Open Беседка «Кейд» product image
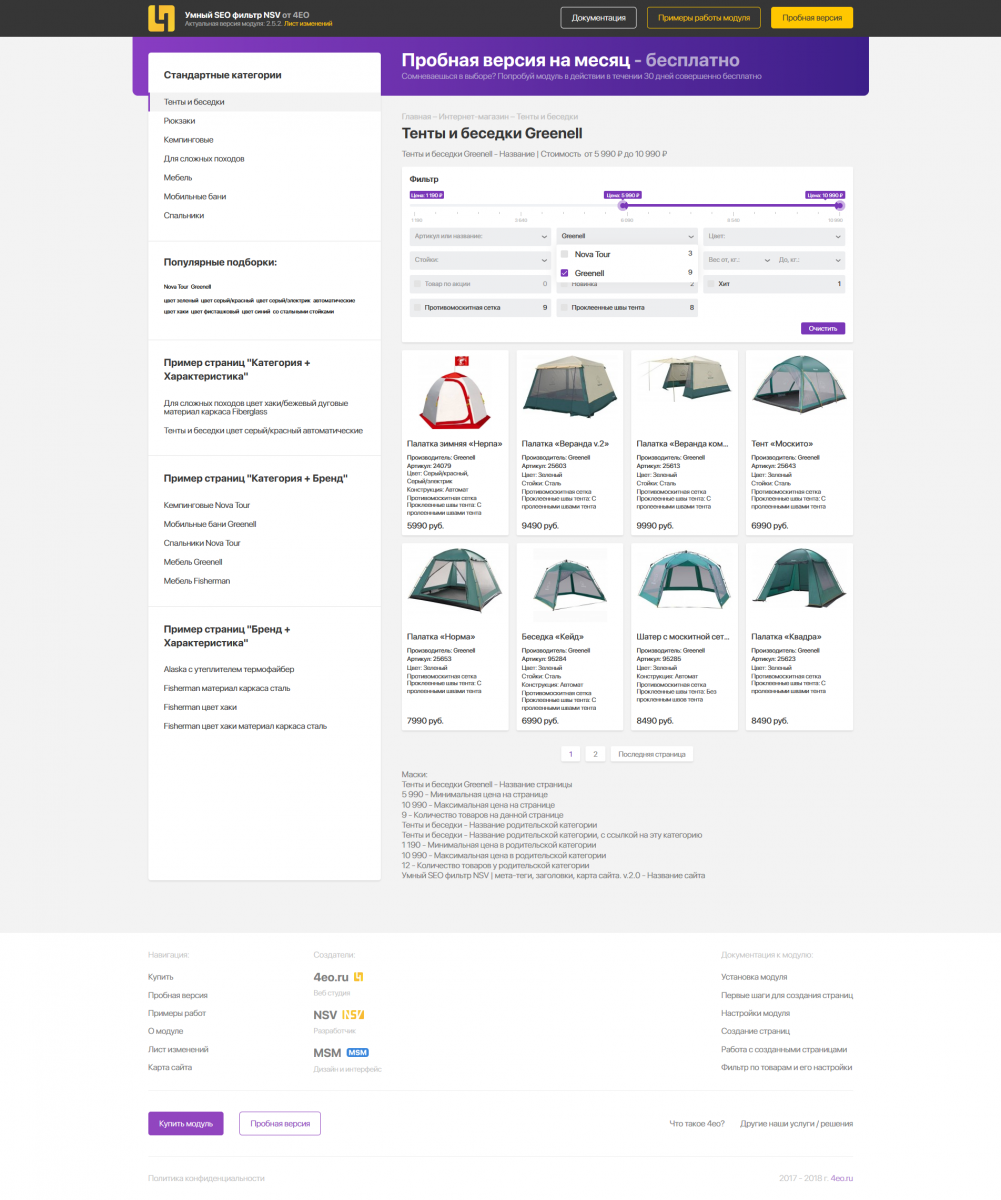This screenshot has height=1200, width=1001. pyautogui.click(x=570, y=584)
